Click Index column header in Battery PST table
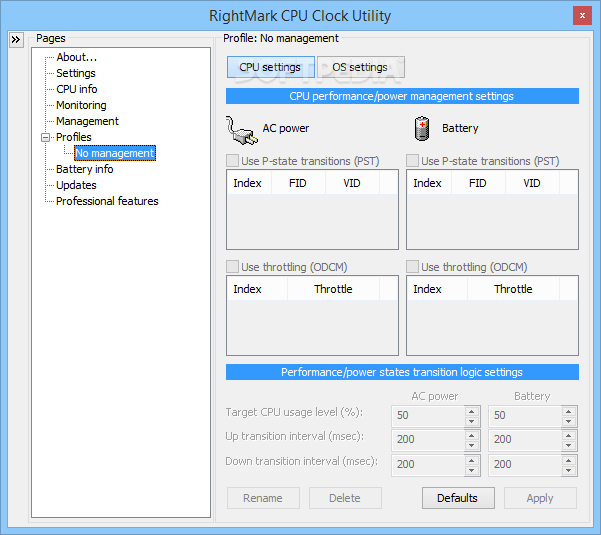The height and width of the screenshot is (535, 601). [430, 183]
